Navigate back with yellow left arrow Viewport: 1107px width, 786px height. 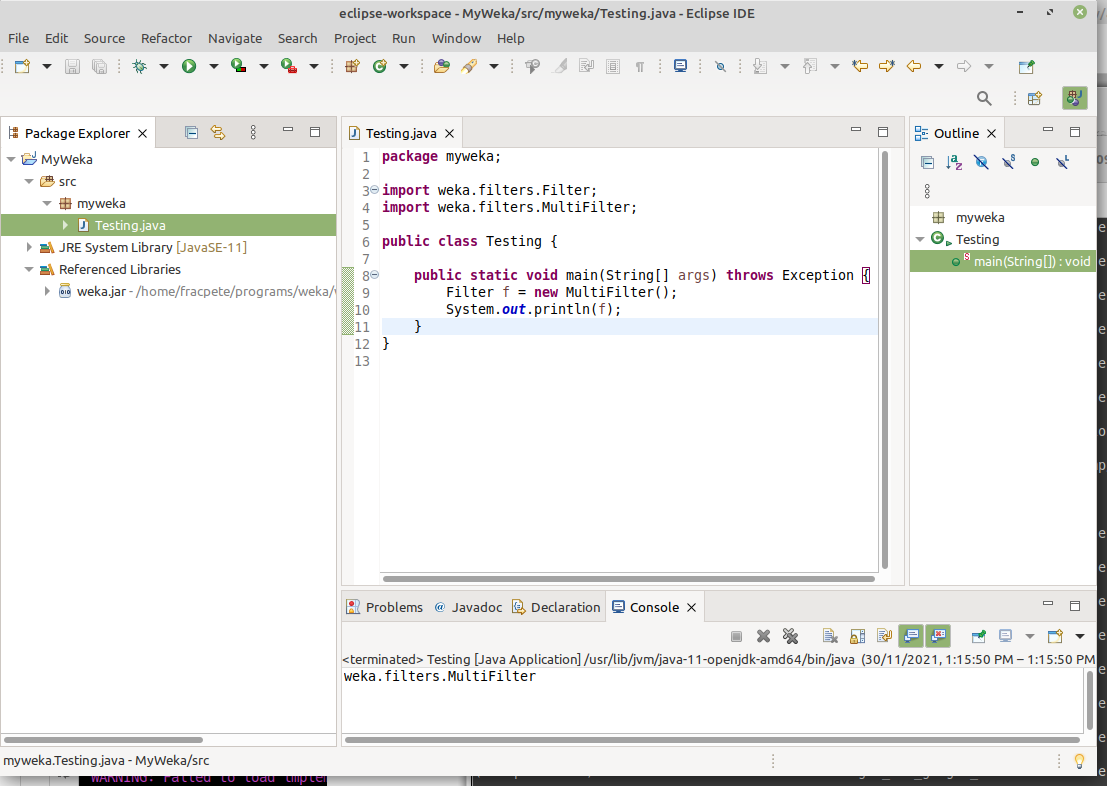coord(914,66)
